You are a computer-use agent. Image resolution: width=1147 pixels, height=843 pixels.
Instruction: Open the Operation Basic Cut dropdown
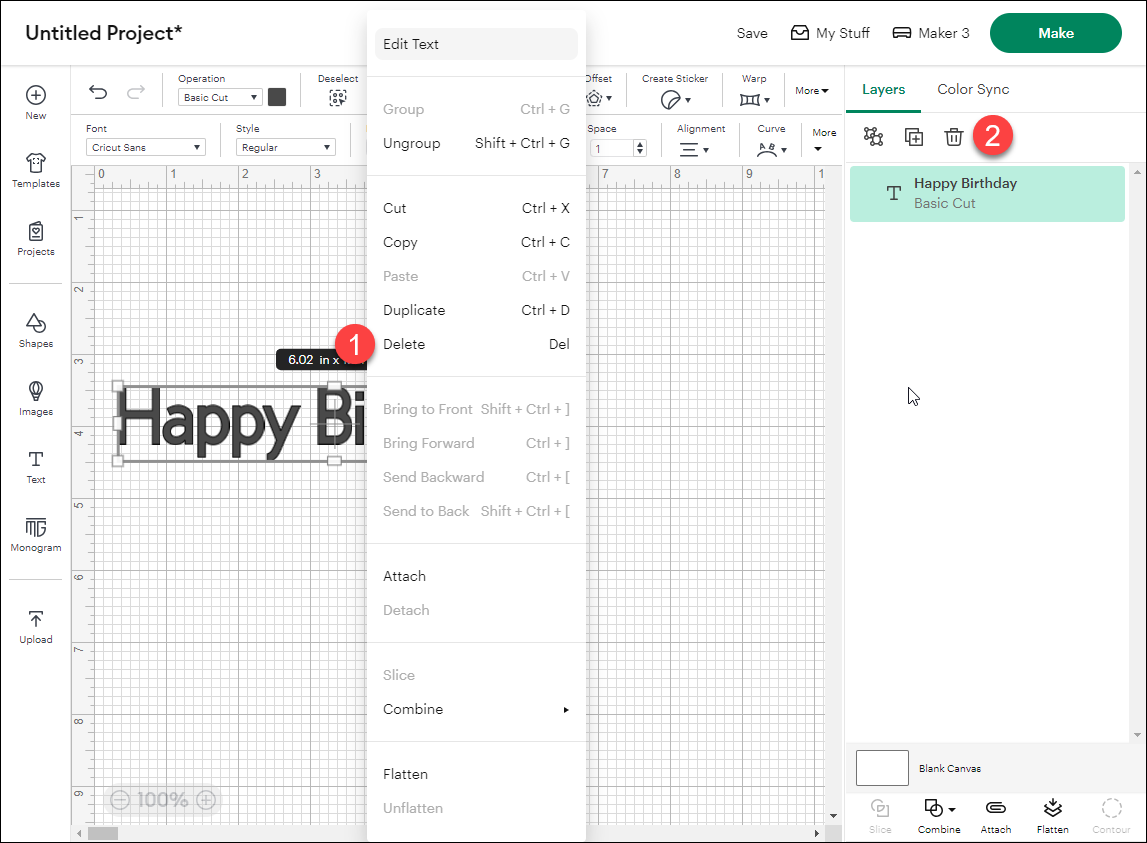[220, 97]
